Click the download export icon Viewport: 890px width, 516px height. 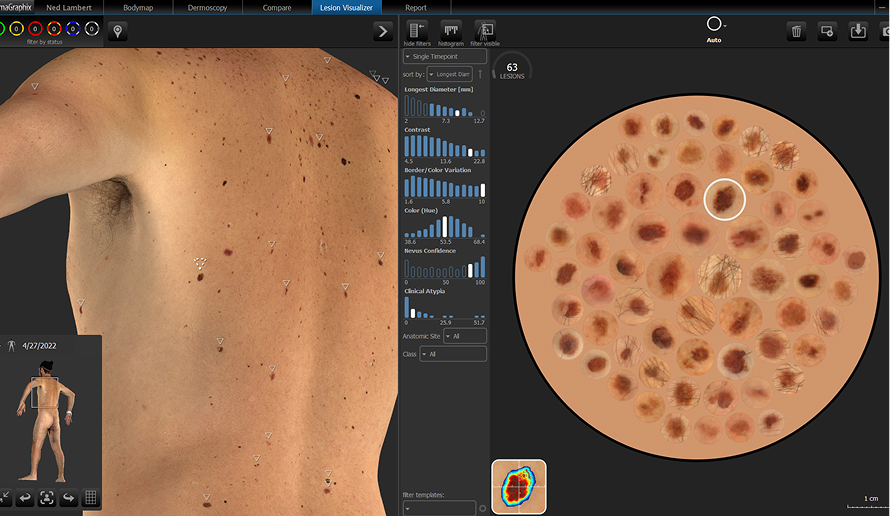(858, 31)
